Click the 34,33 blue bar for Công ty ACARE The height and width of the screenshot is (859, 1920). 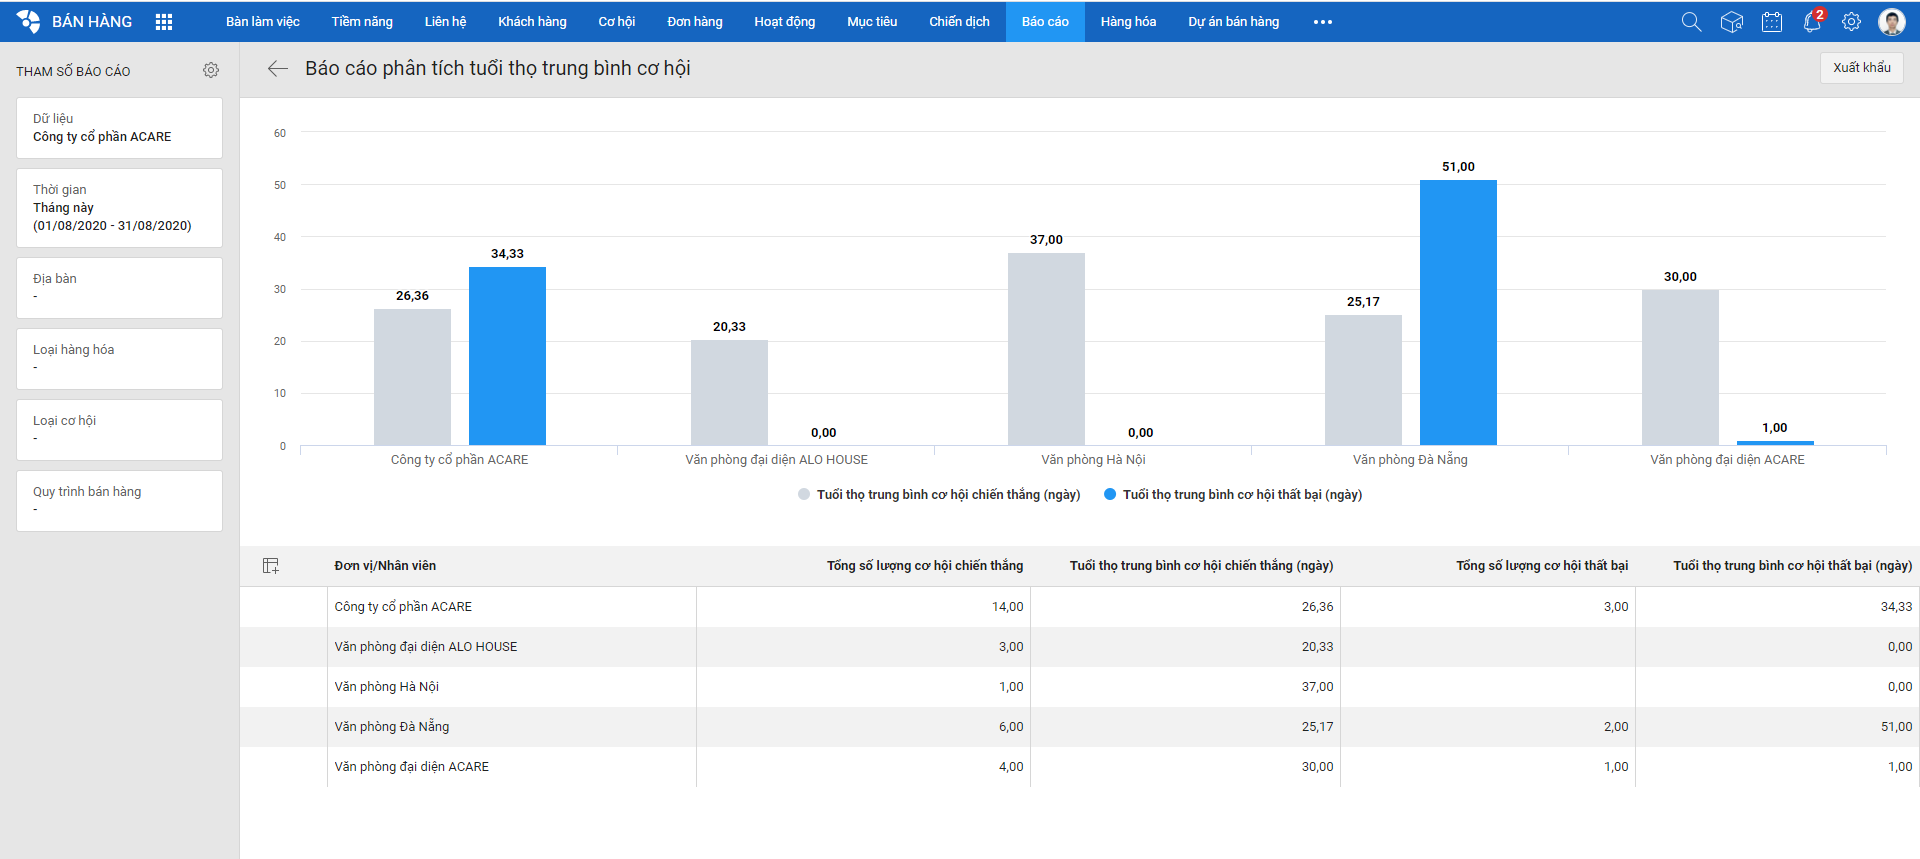tap(507, 356)
